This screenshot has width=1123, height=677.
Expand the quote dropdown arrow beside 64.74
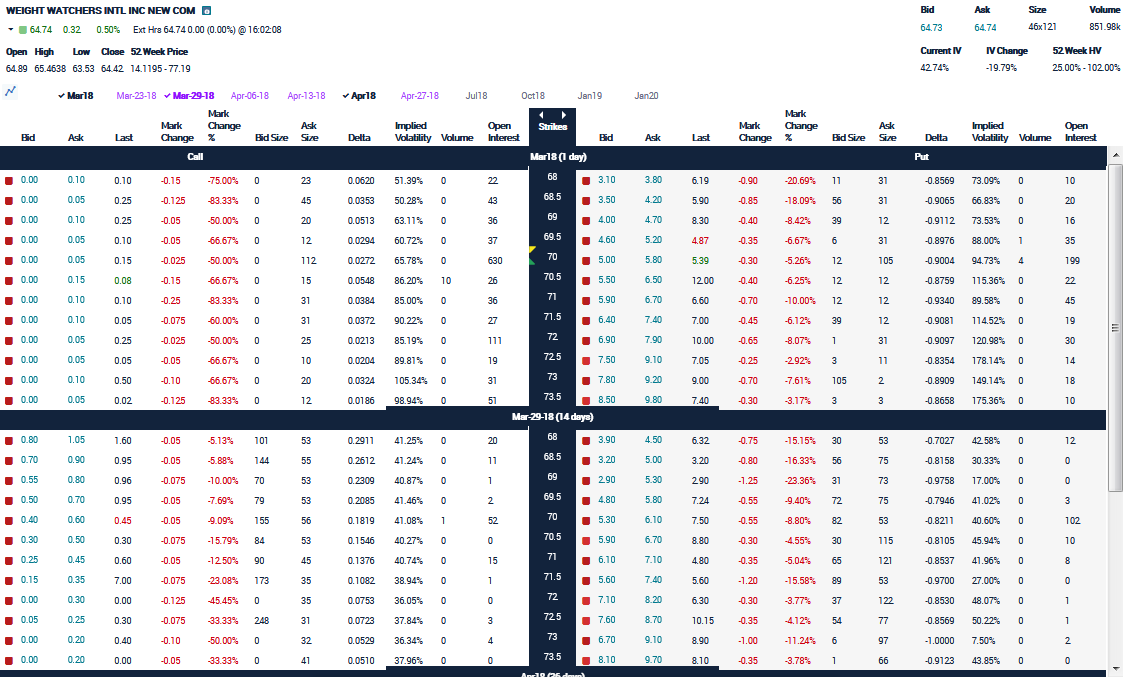click(x=11, y=30)
